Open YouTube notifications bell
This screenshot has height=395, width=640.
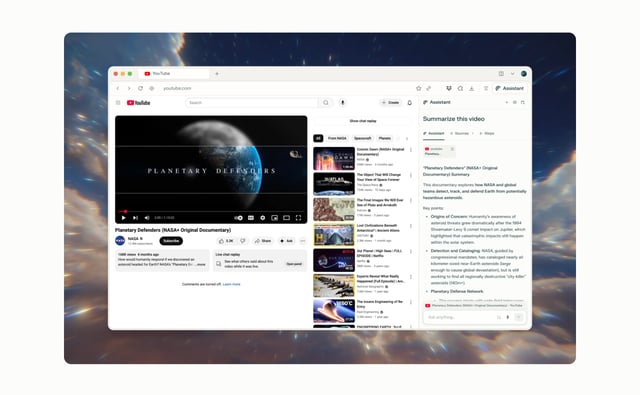coord(410,103)
